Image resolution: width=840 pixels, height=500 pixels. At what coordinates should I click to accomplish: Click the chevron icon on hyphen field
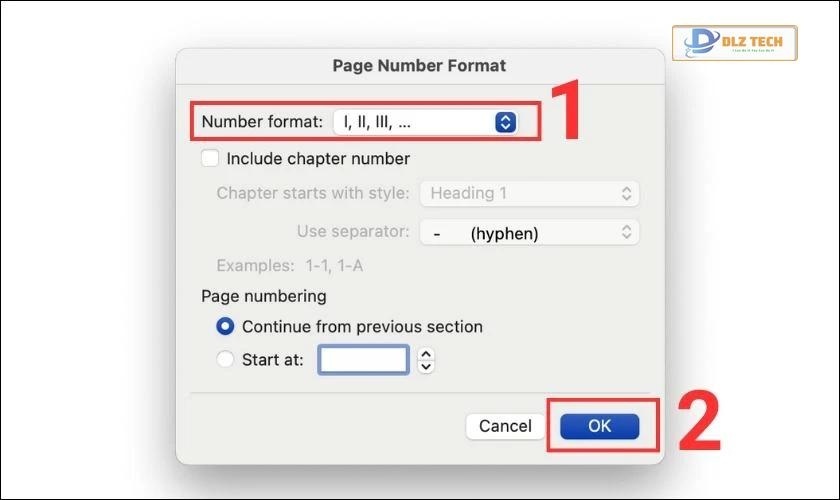[627, 233]
